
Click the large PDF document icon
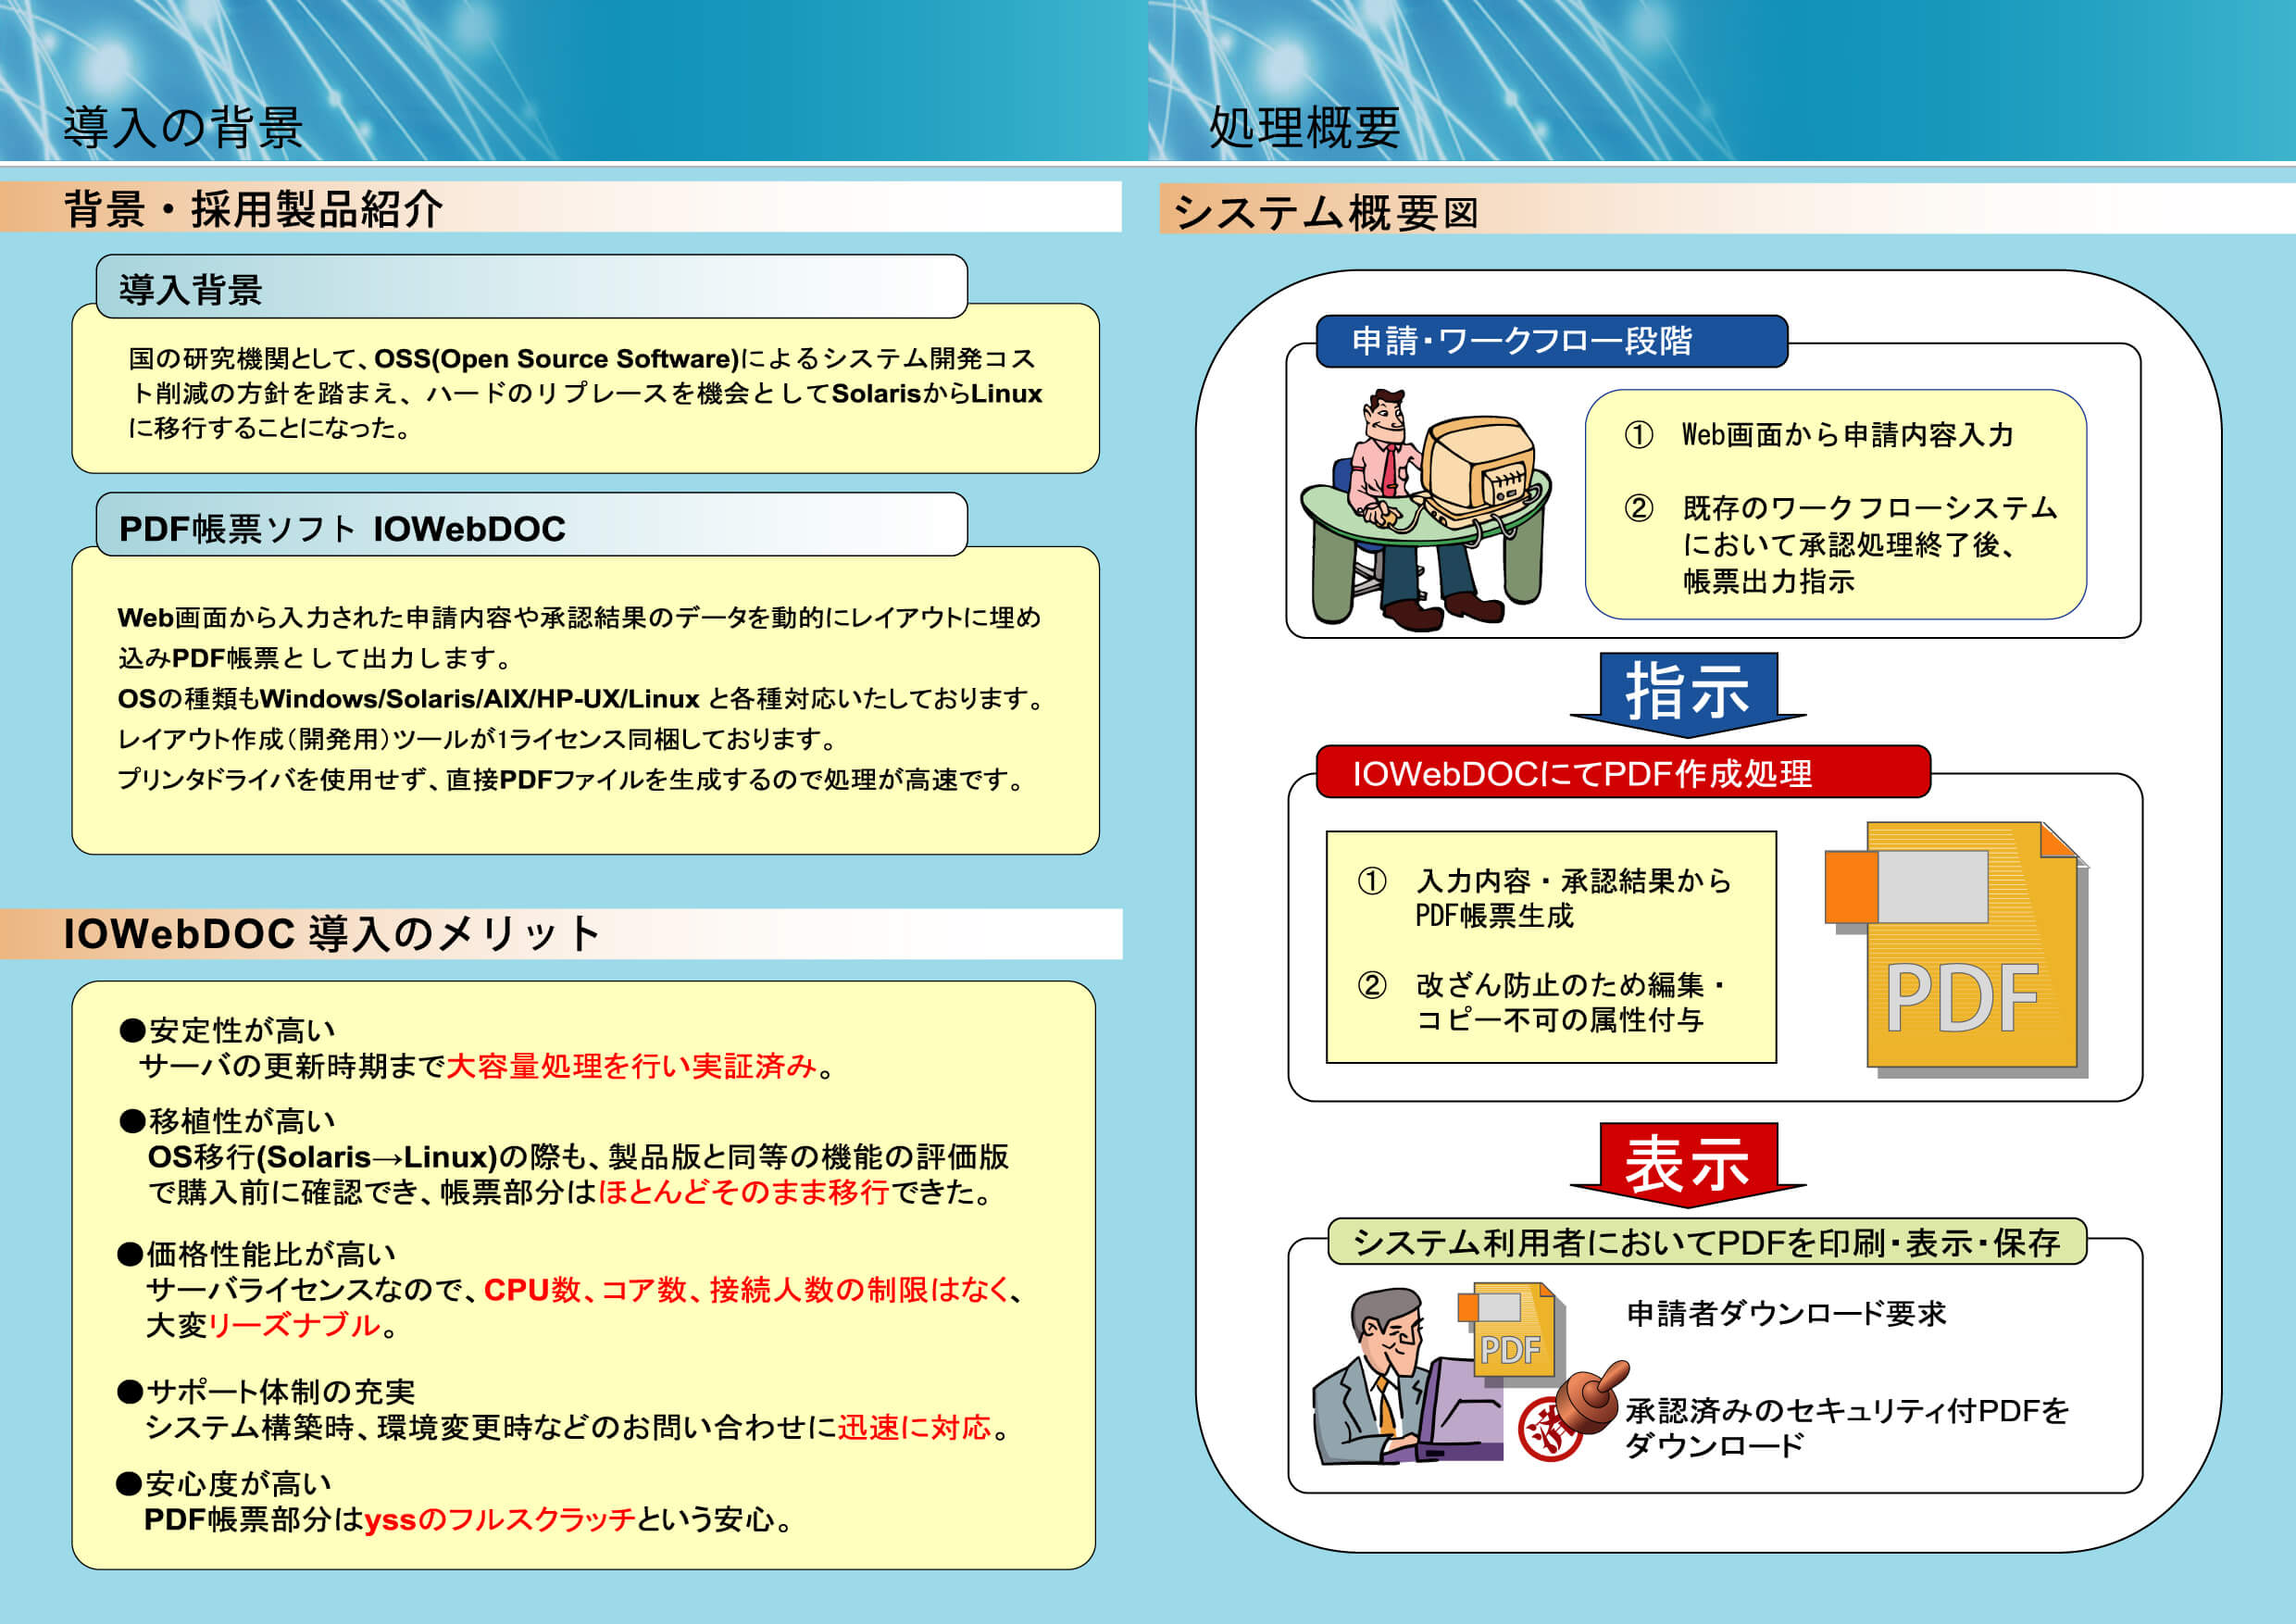(1956, 948)
